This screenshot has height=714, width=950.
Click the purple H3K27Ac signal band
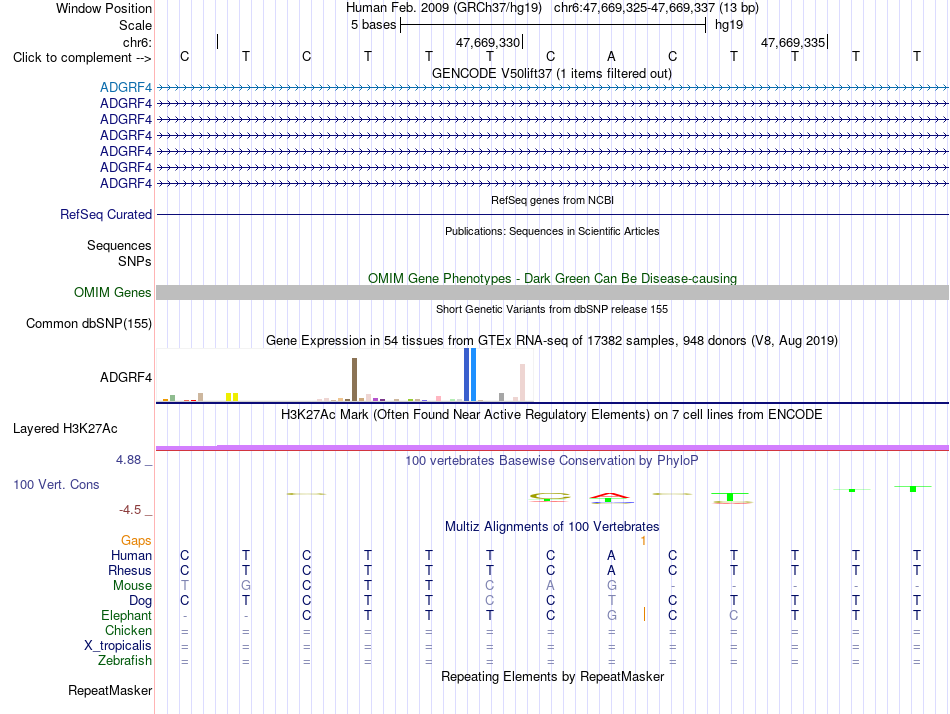click(x=553, y=448)
